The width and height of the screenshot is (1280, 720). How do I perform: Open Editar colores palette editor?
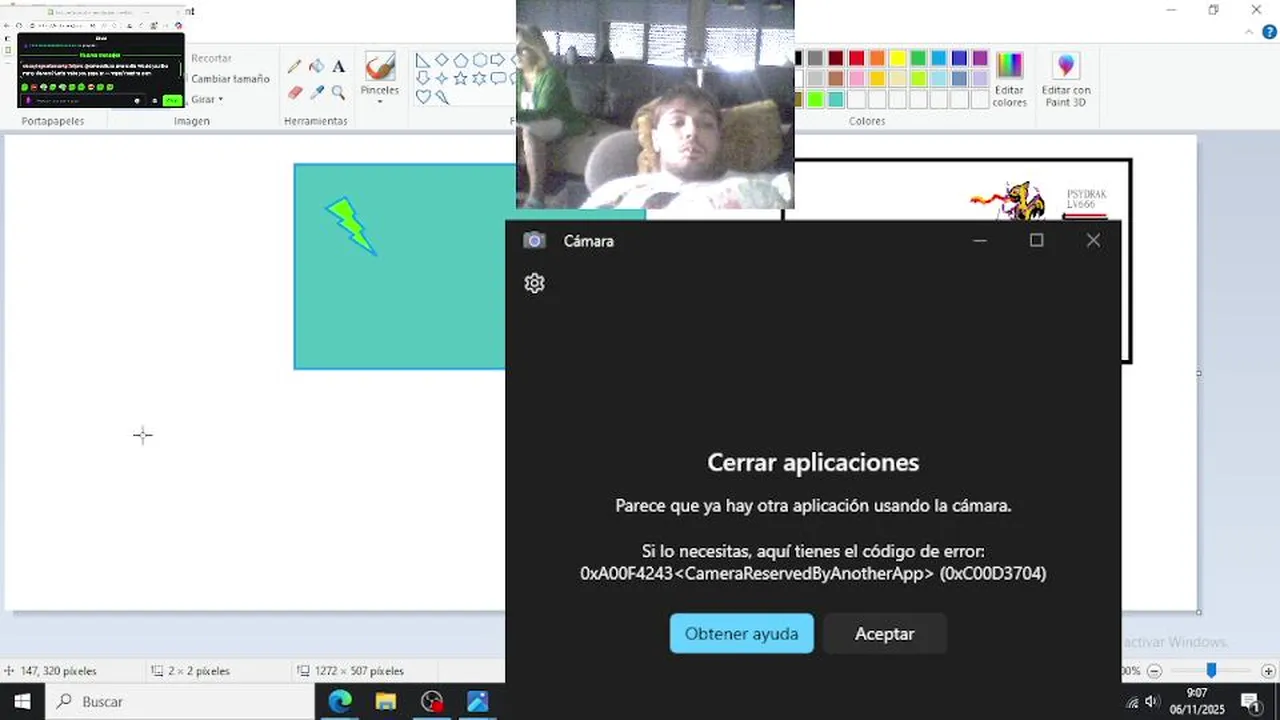point(1010,78)
